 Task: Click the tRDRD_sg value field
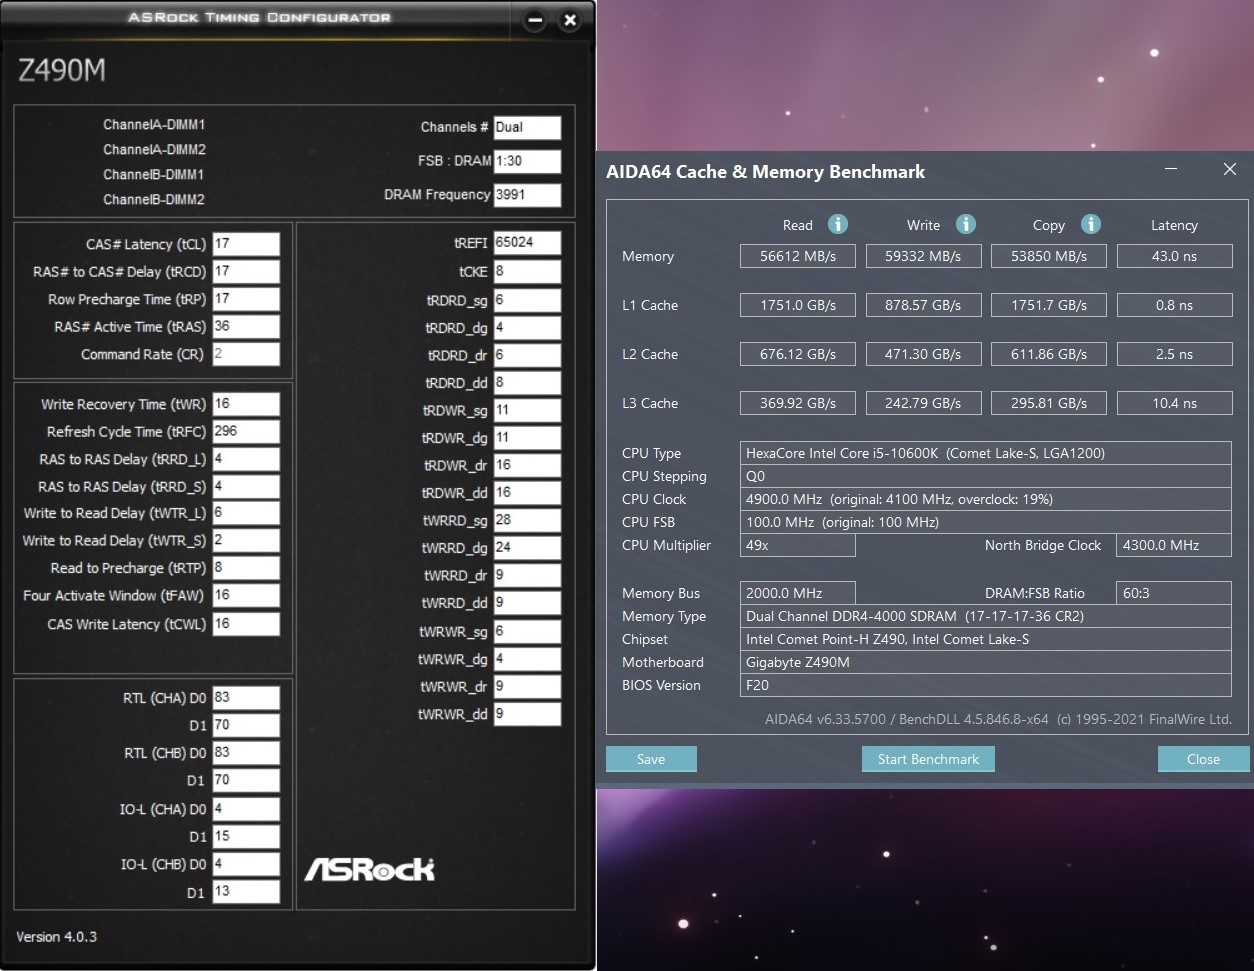pos(527,300)
